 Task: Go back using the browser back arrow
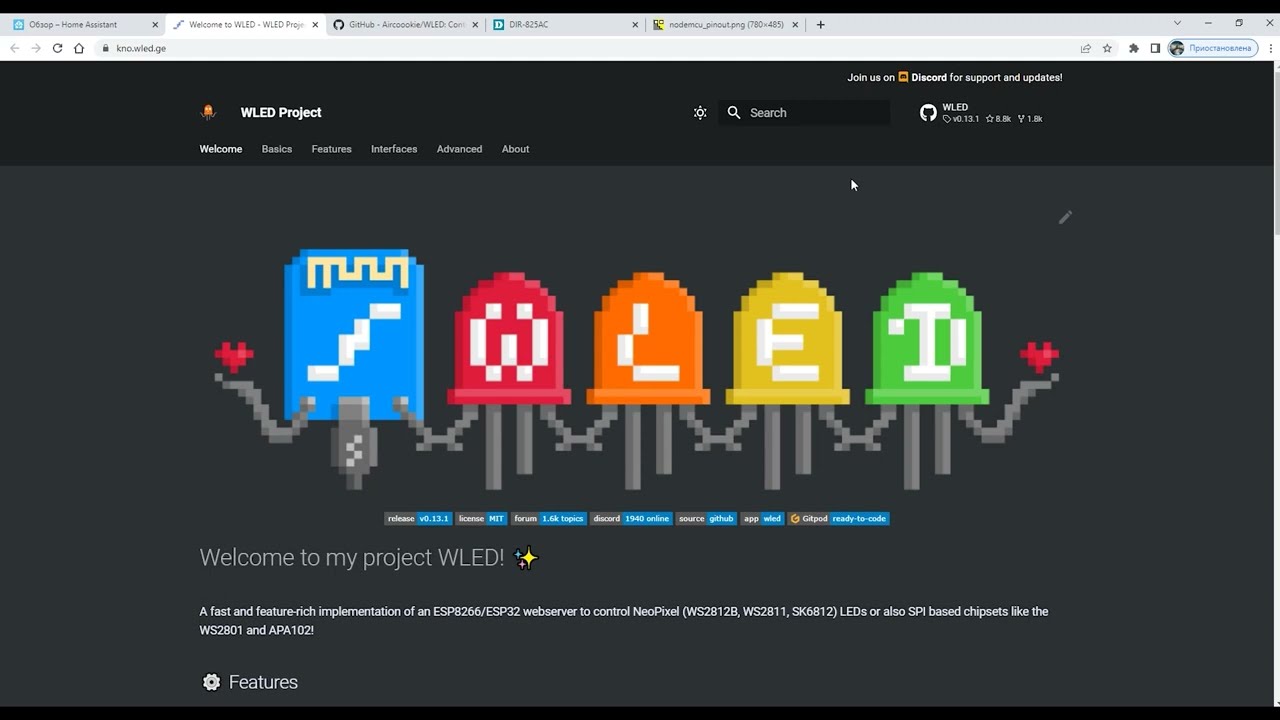pyautogui.click(x=14, y=48)
